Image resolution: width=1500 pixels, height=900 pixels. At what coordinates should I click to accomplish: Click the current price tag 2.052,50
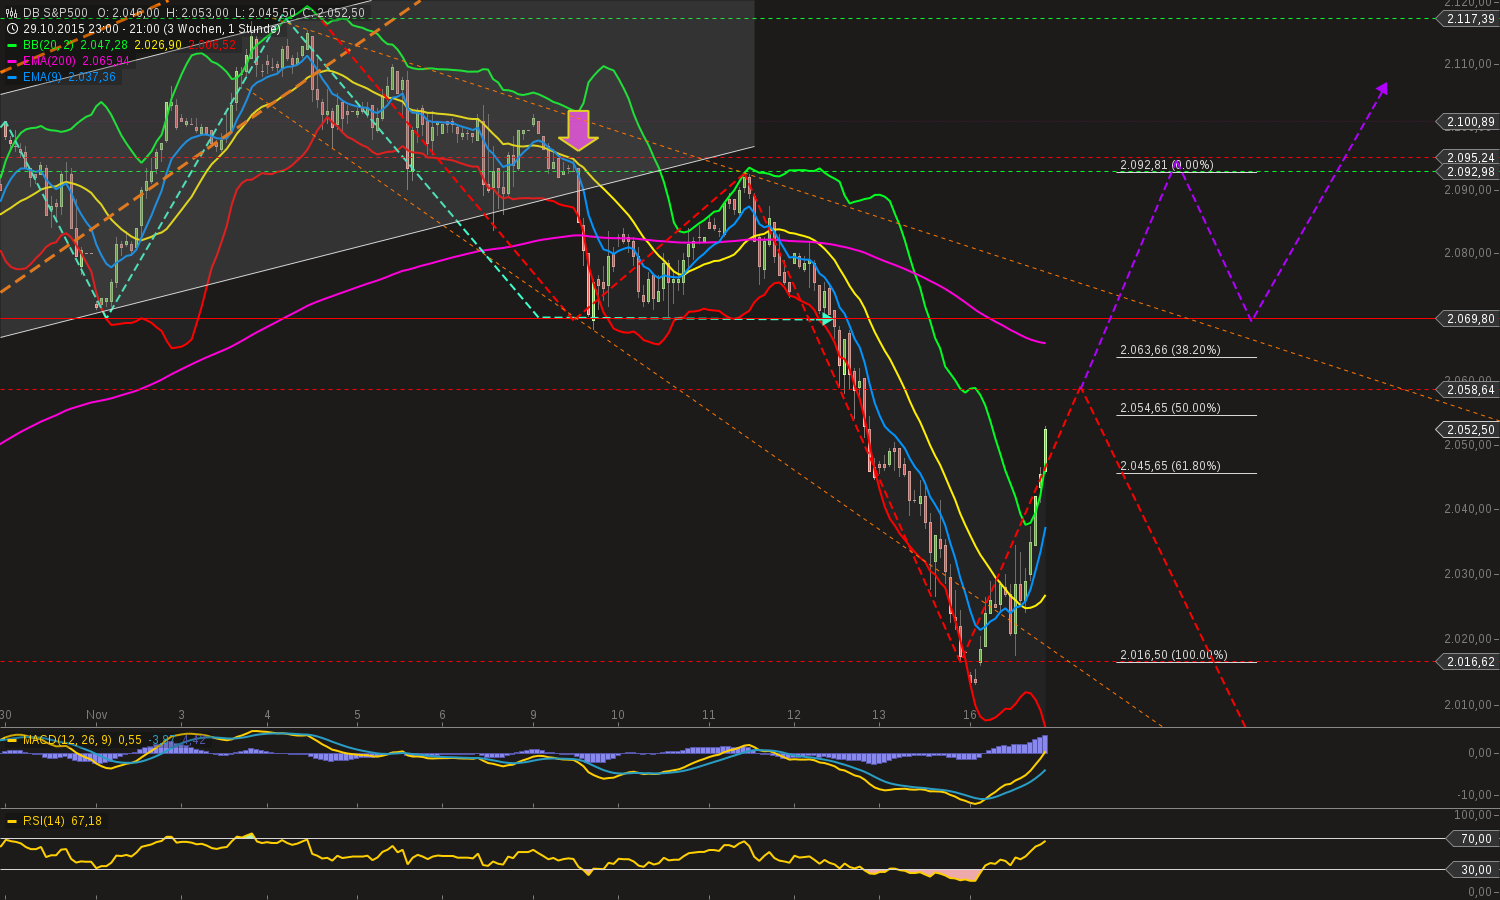(1467, 430)
